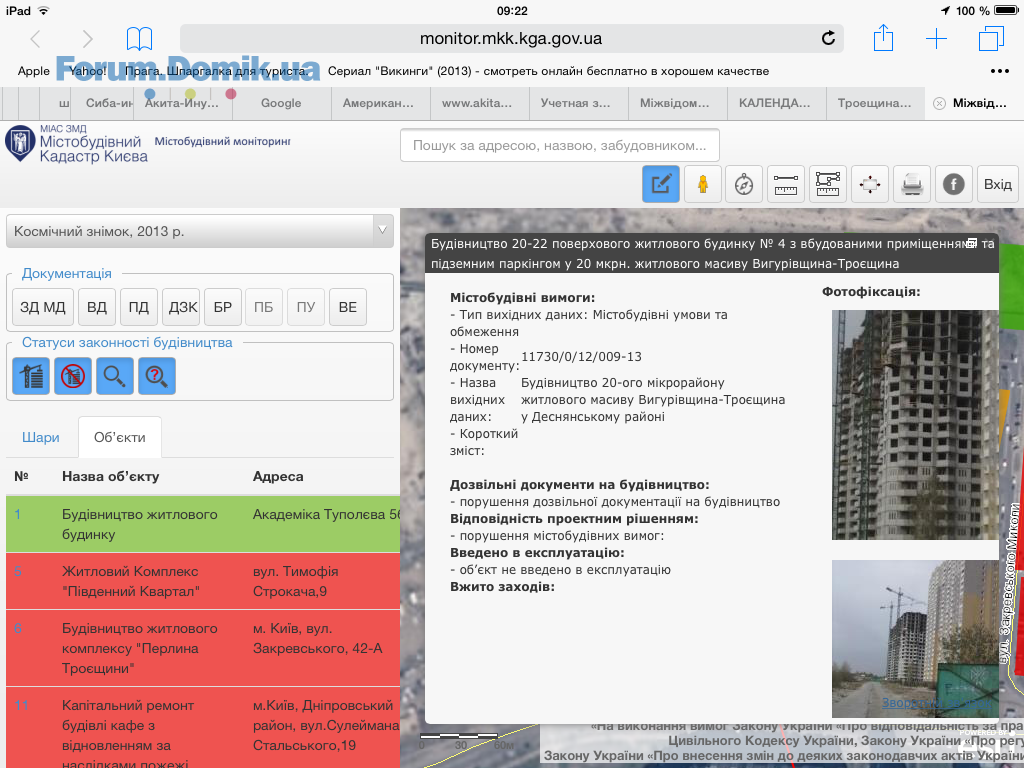Click the Містобудівний Кадастр Києва logo
Image resolution: width=1024 pixels, height=768 pixels.
point(77,144)
